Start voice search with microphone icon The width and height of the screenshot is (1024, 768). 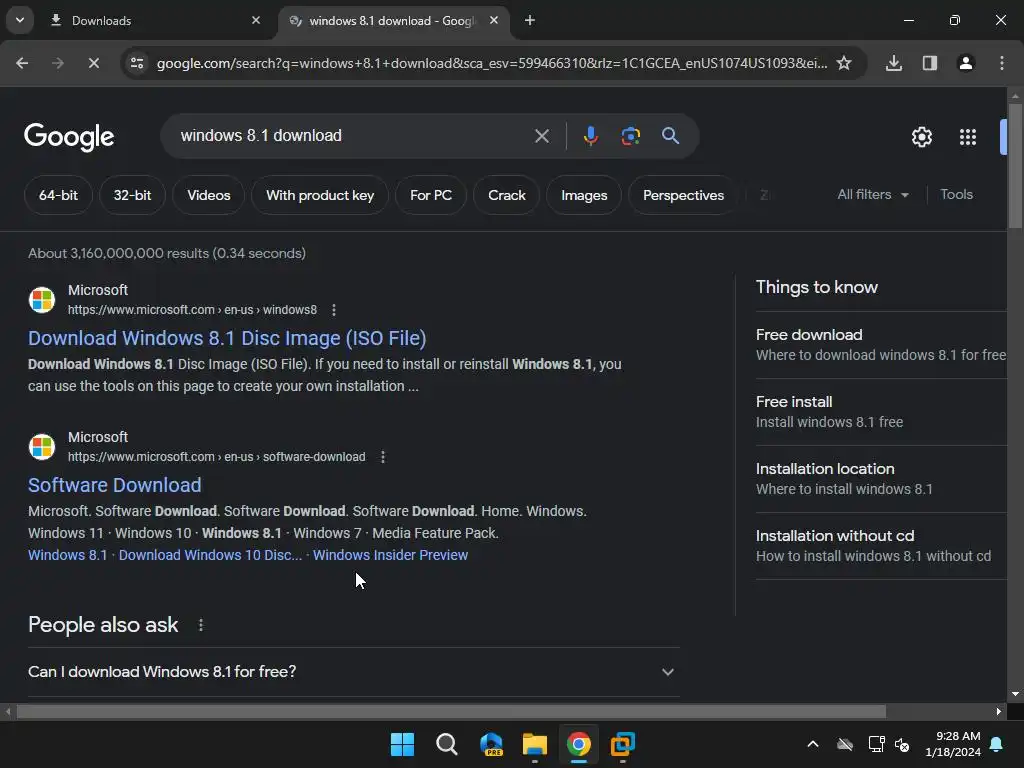(x=590, y=136)
